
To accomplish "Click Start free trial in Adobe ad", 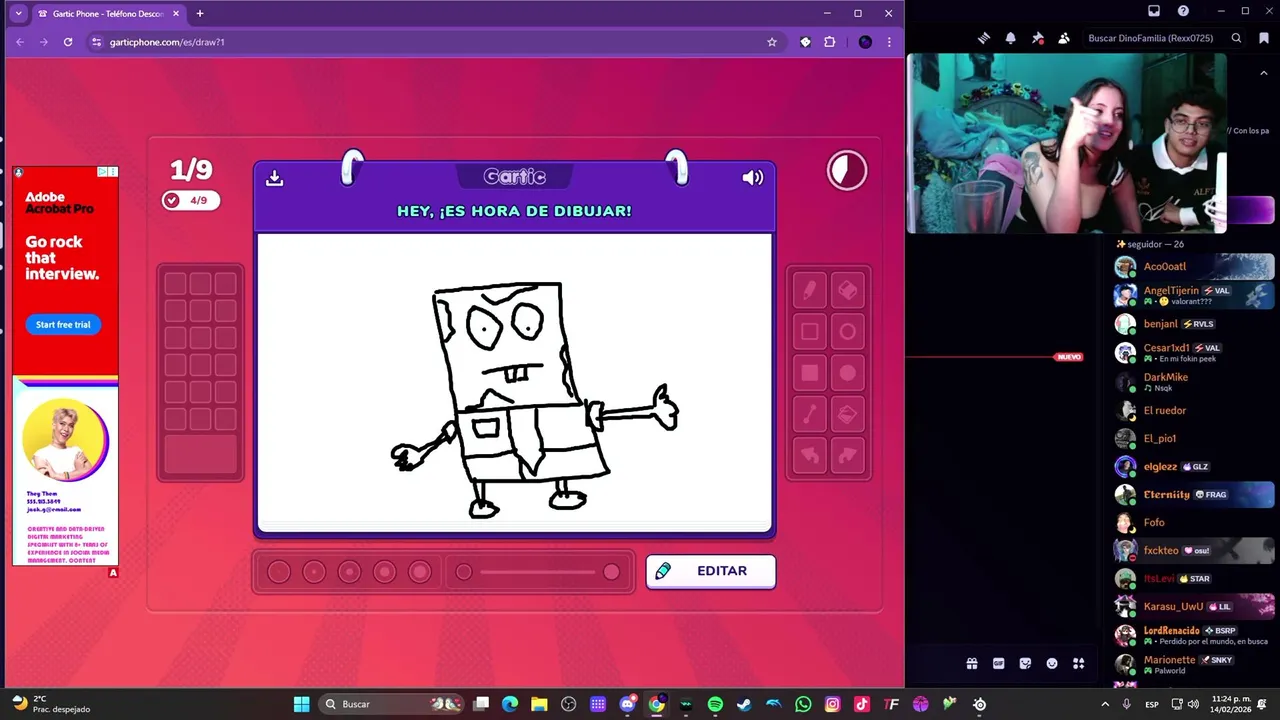I will coord(63,324).
